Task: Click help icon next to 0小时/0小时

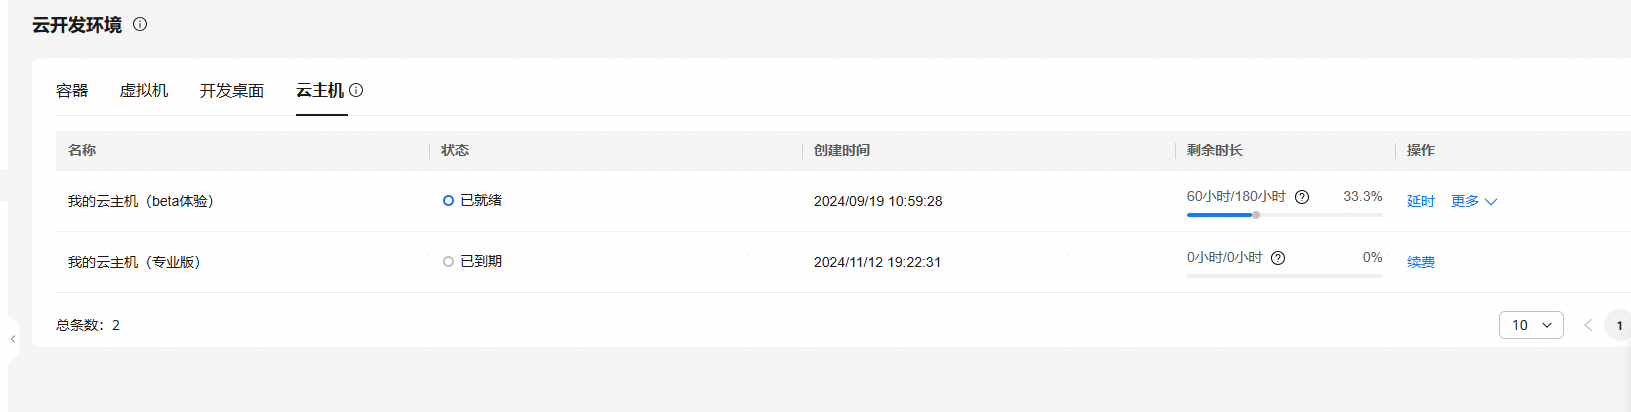Action: (1278, 258)
